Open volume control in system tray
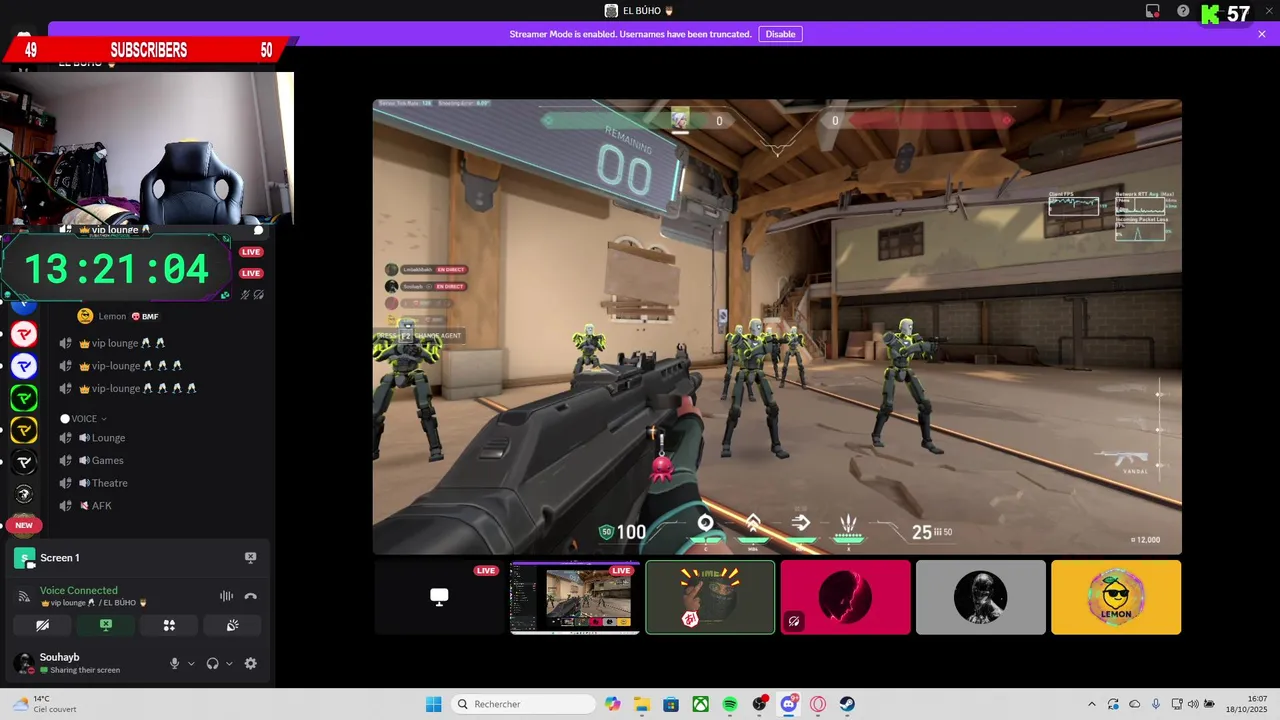The height and width of the screenshot is (720, 1280). tap(1192, 704)
